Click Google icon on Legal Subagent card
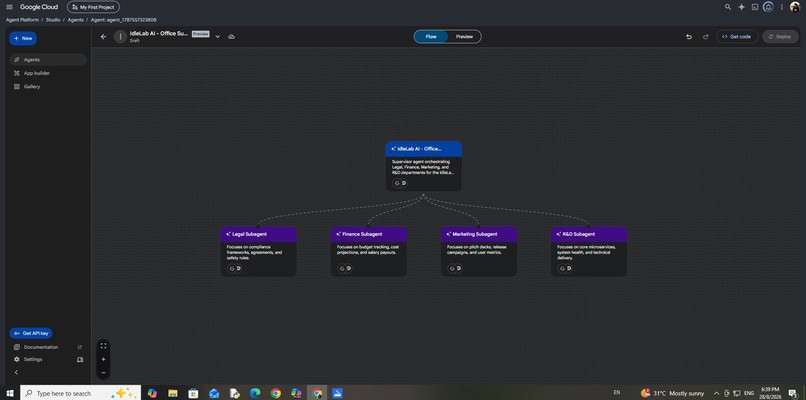 [x=232, y=268]
